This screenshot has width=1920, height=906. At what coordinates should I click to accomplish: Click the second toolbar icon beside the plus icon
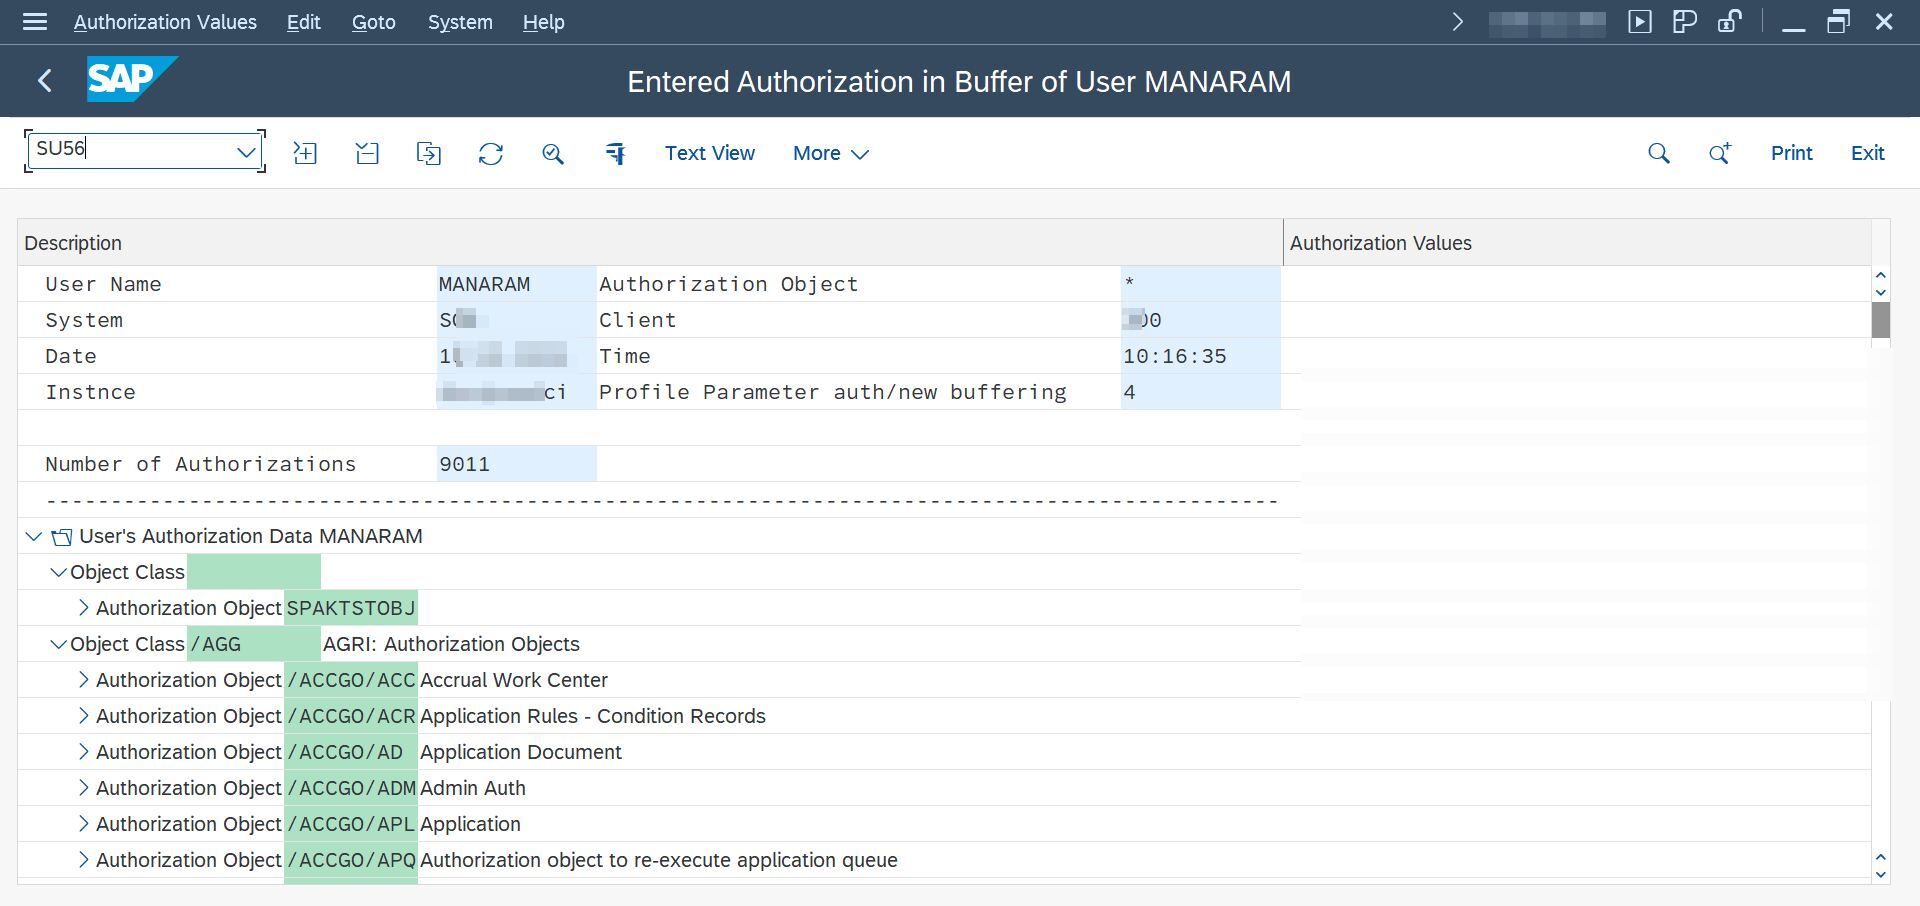(x=367, y=153)
